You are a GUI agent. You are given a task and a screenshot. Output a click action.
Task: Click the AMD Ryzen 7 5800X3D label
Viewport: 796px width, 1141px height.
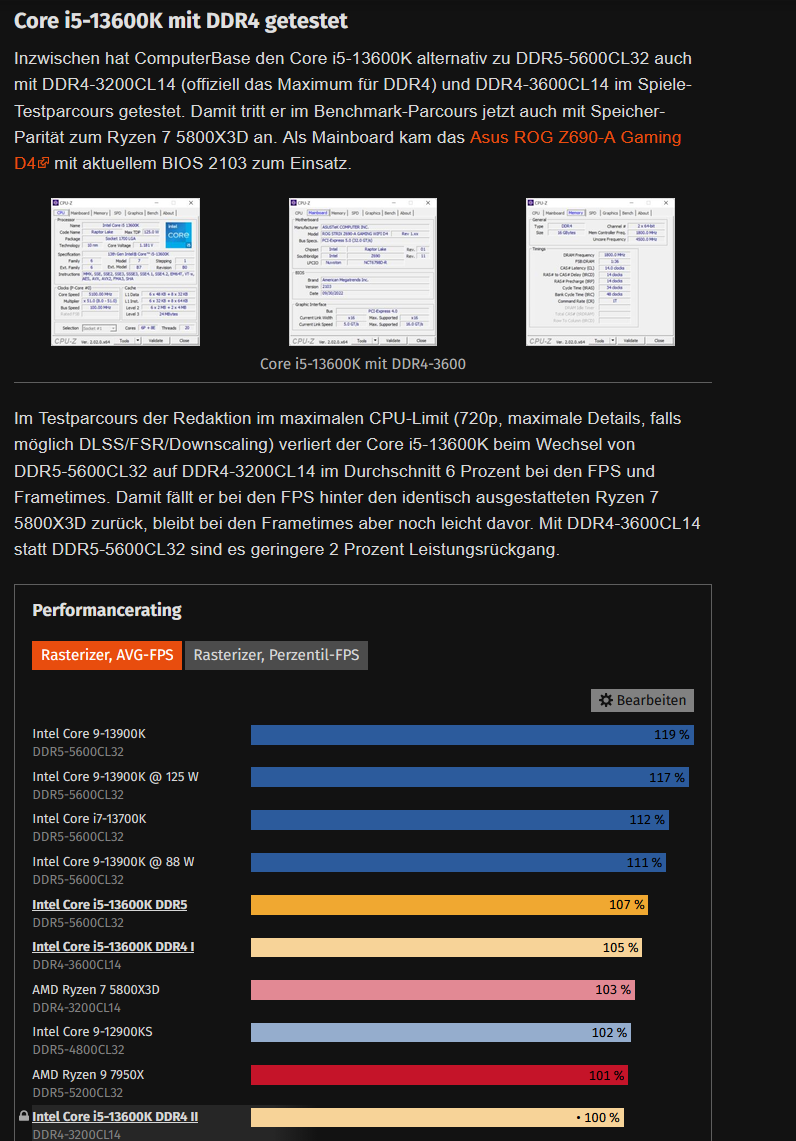96,990
